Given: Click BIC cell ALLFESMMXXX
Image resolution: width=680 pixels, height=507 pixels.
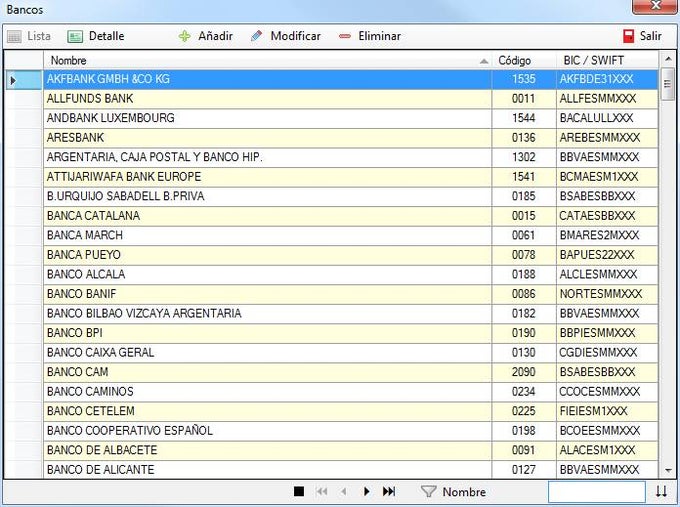Looking at the screenshot, I should tap(607, 99).
